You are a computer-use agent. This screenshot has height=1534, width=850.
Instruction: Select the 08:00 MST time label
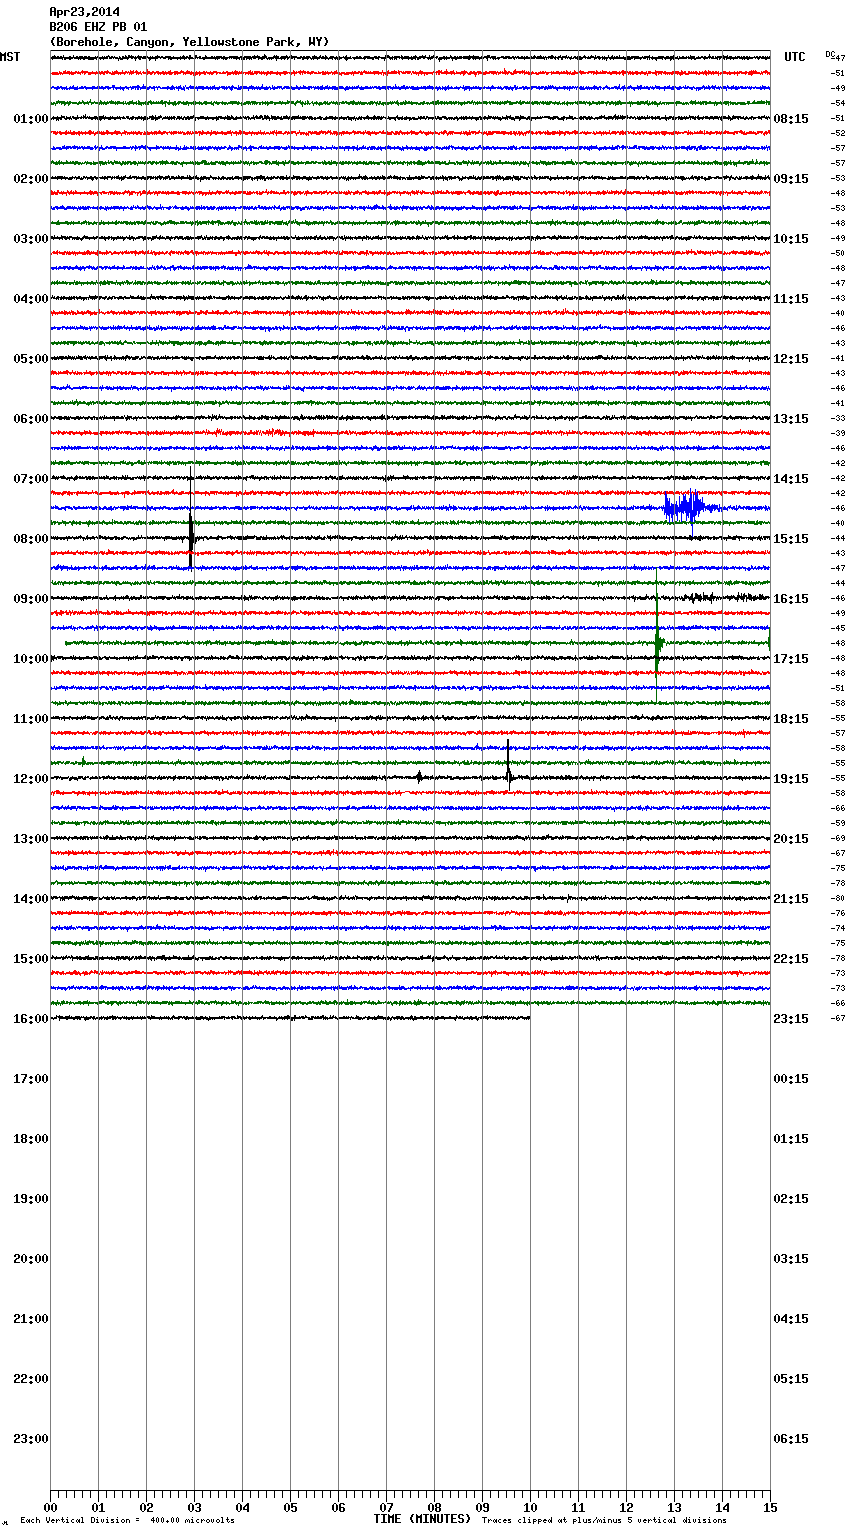(31, 539)
